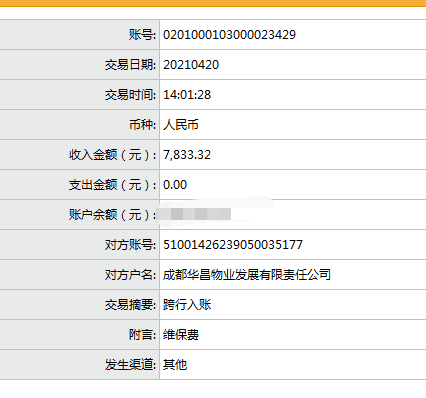Click the transaction time 14:01:28
This screenshot has width=426, height=398.
coord(187,95)
